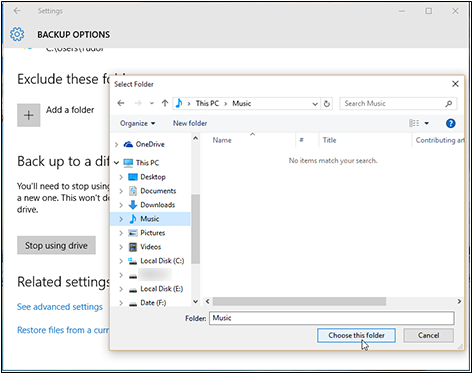Refresh the Music folder view
Viewport: 473px width, 374px height.
327,104
